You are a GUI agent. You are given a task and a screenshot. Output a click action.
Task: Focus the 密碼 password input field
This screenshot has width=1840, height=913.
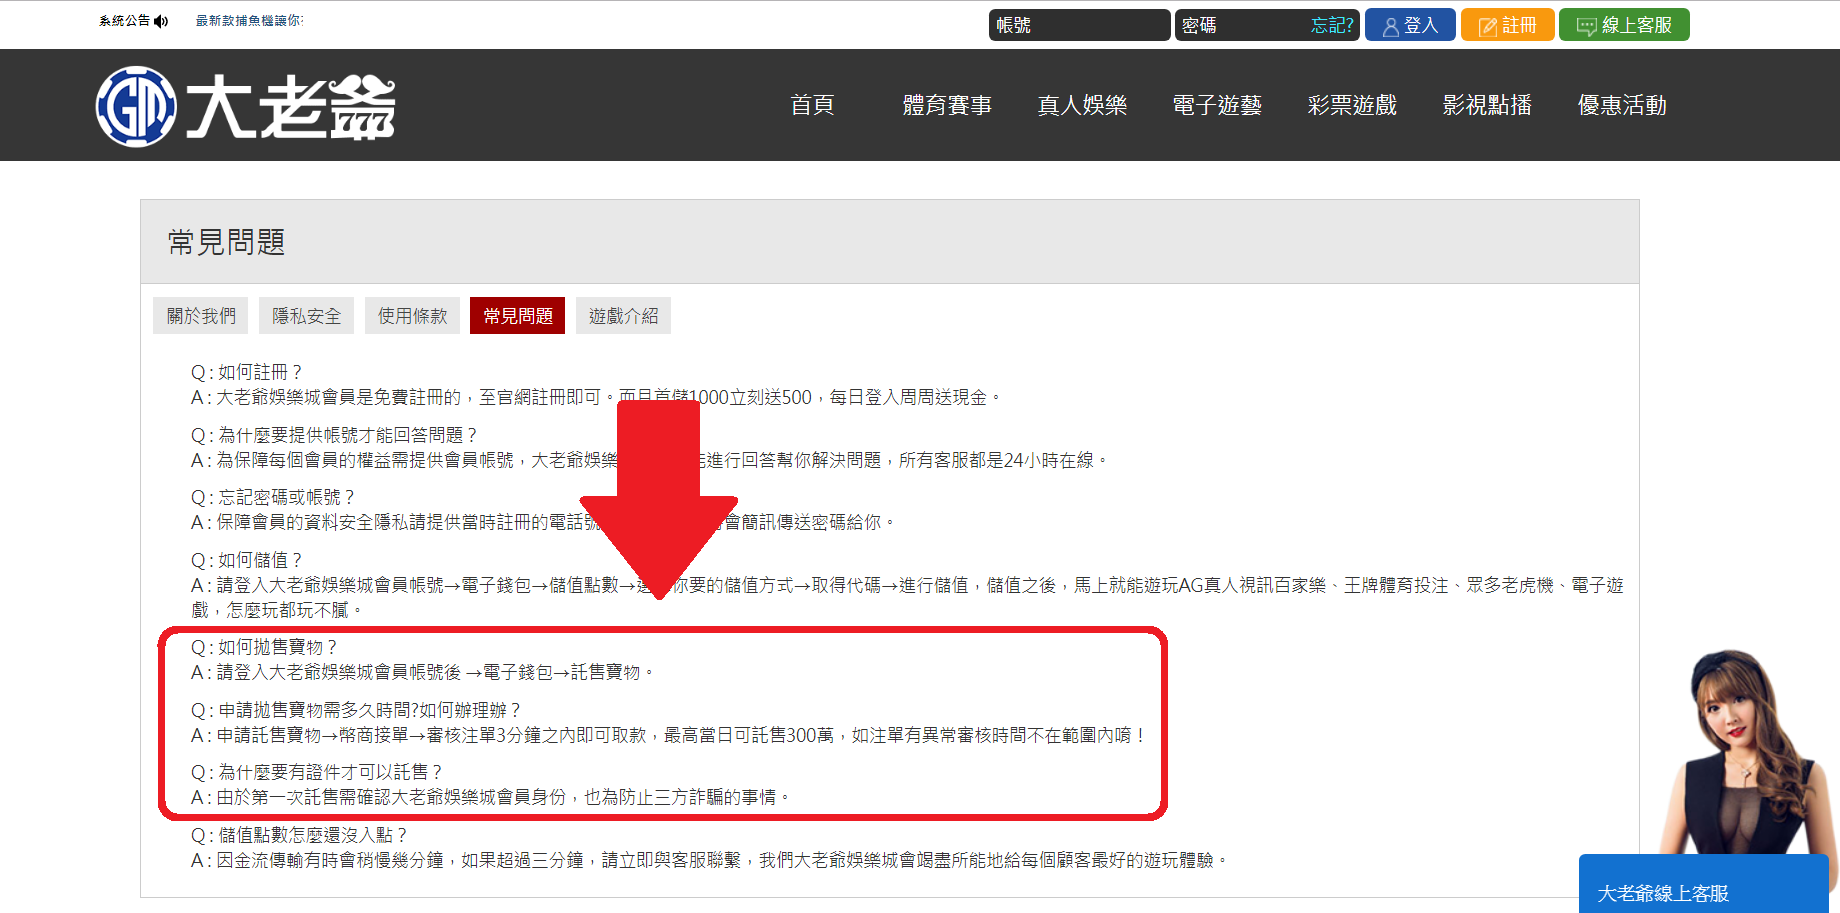click(x=1242, y=25)
